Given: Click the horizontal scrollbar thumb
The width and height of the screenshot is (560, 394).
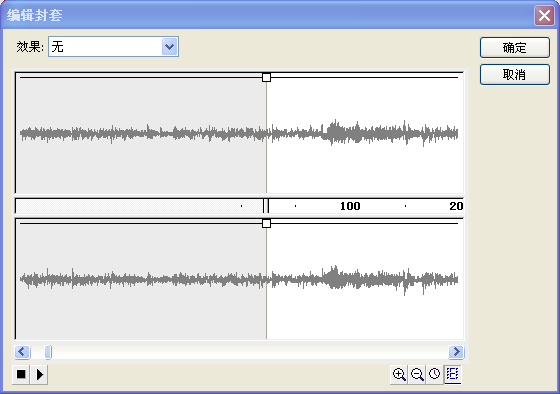Looking at the screenshot, I should pyautogui.click(x=48, y=352).
